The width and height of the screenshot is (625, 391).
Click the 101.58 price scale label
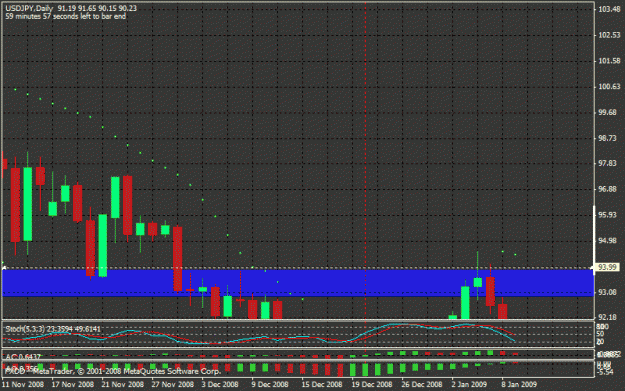click(x=609, y=61)
